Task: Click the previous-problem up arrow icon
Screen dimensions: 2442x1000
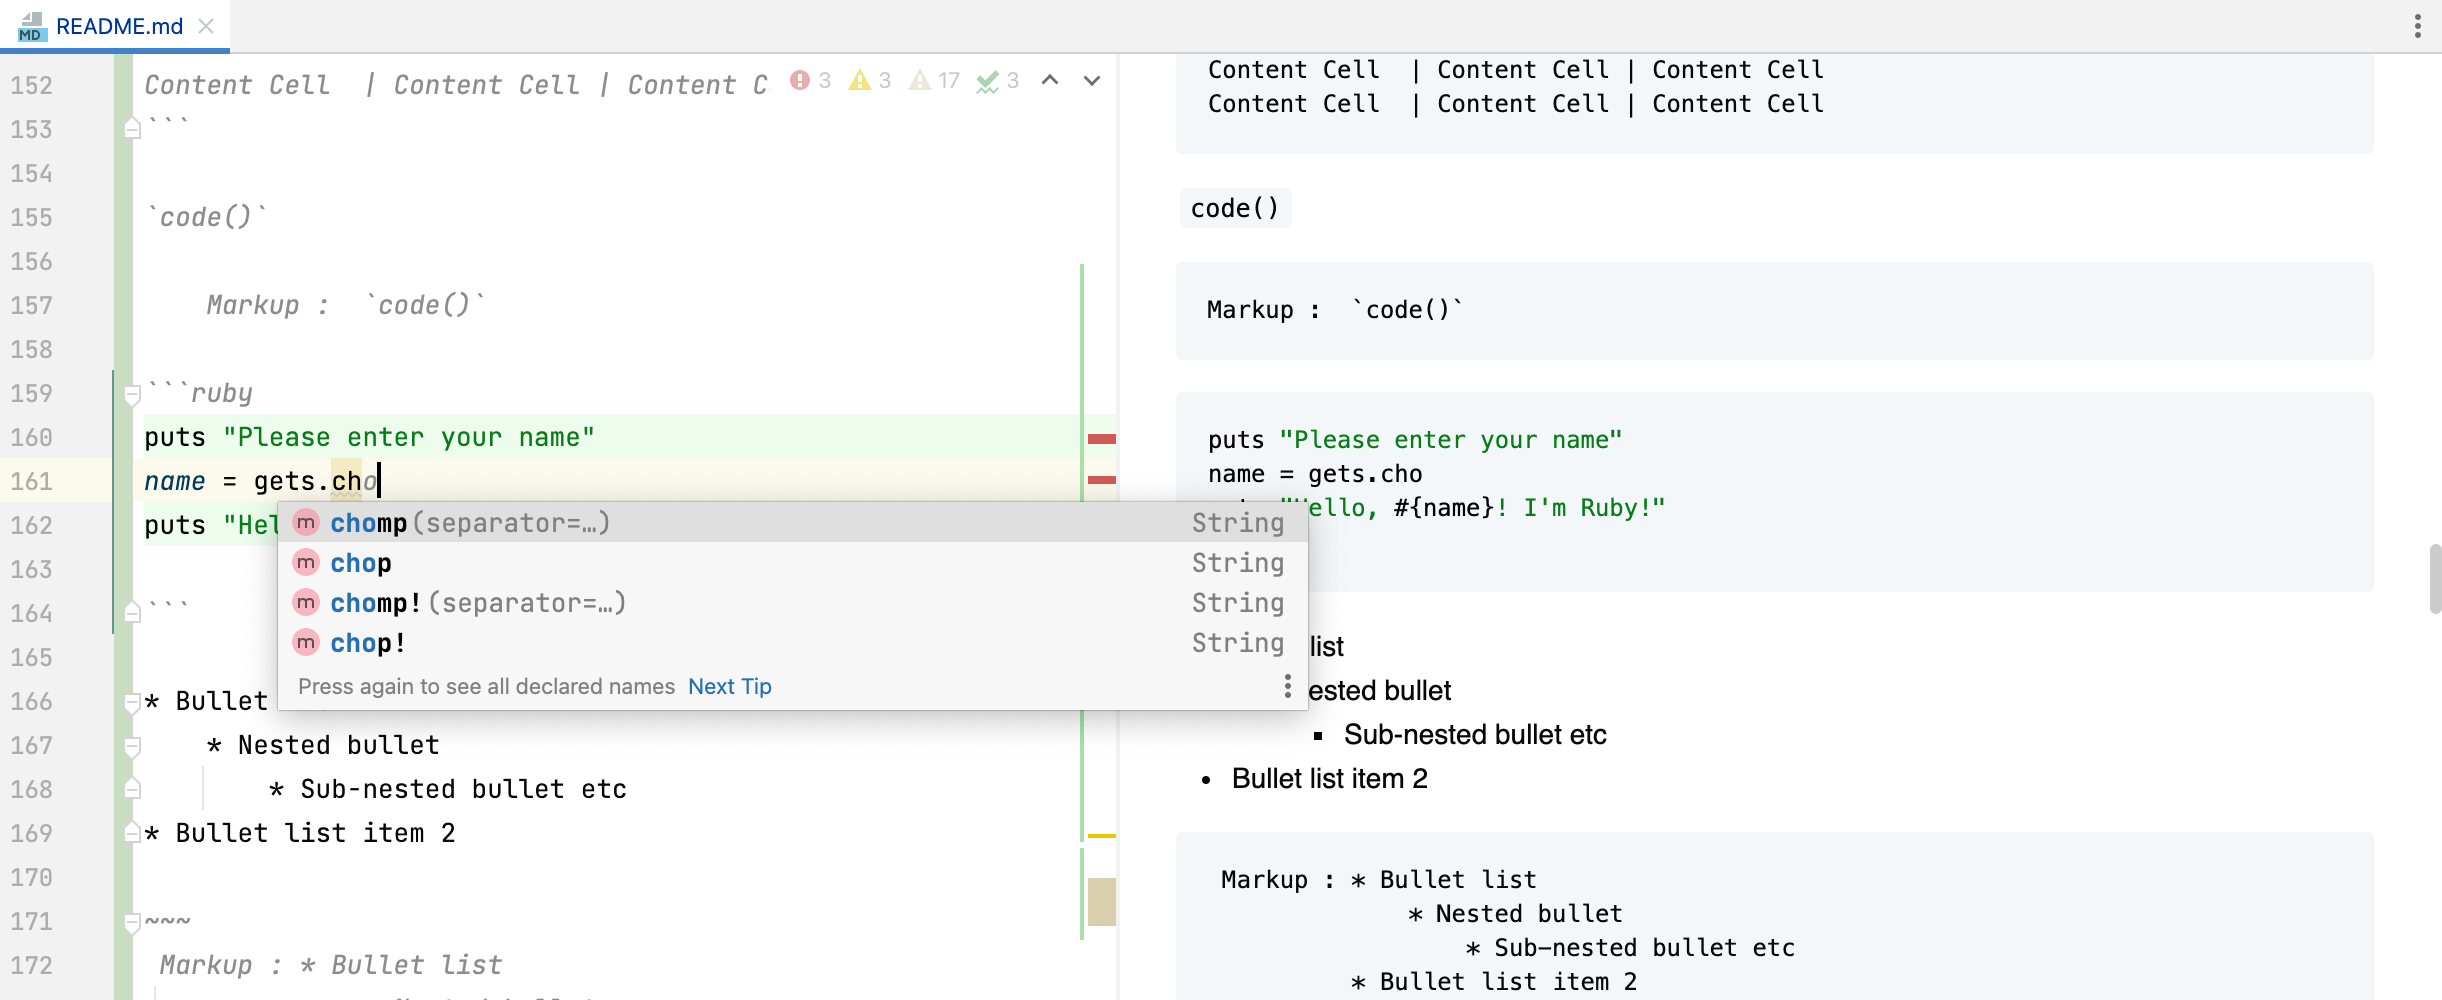Action: (1048, 79)
